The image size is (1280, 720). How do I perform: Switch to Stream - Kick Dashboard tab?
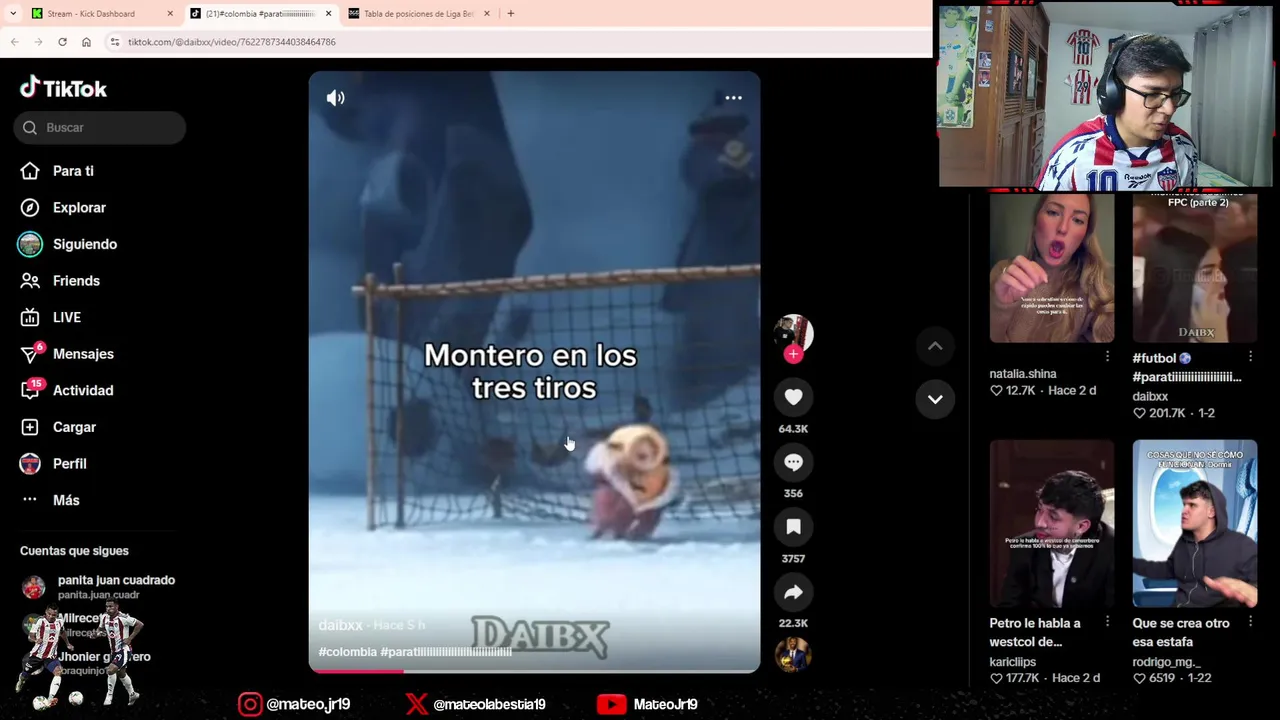click(91, 14)
